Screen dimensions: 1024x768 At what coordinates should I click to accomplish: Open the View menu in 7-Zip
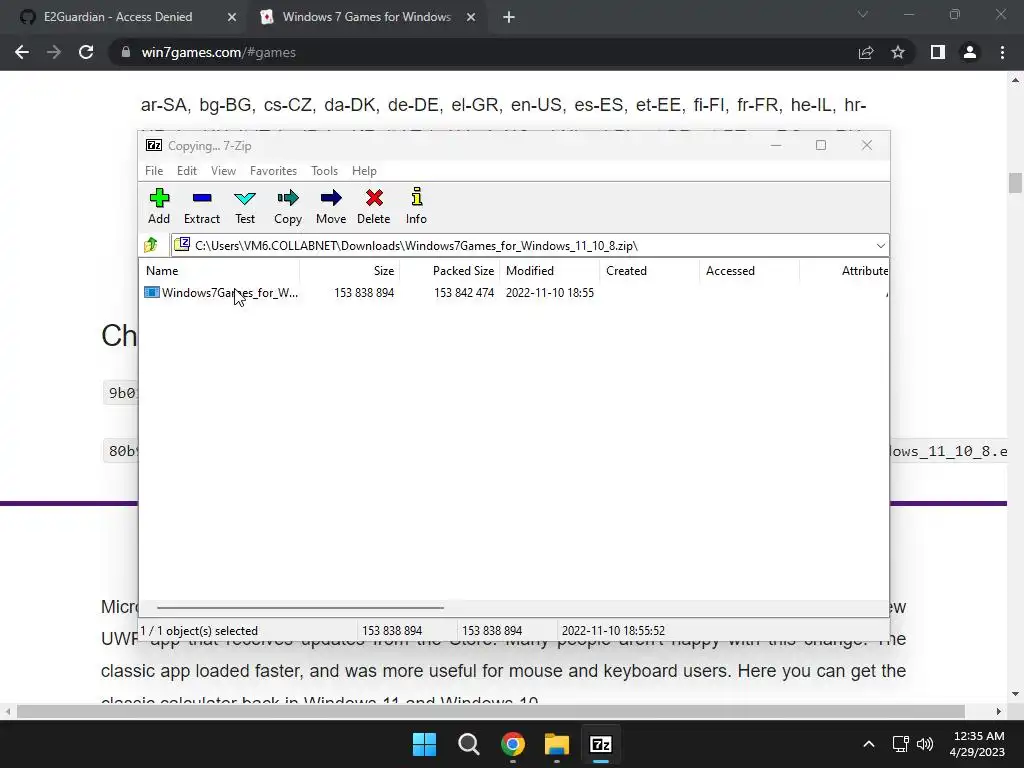tap(223, 170)
